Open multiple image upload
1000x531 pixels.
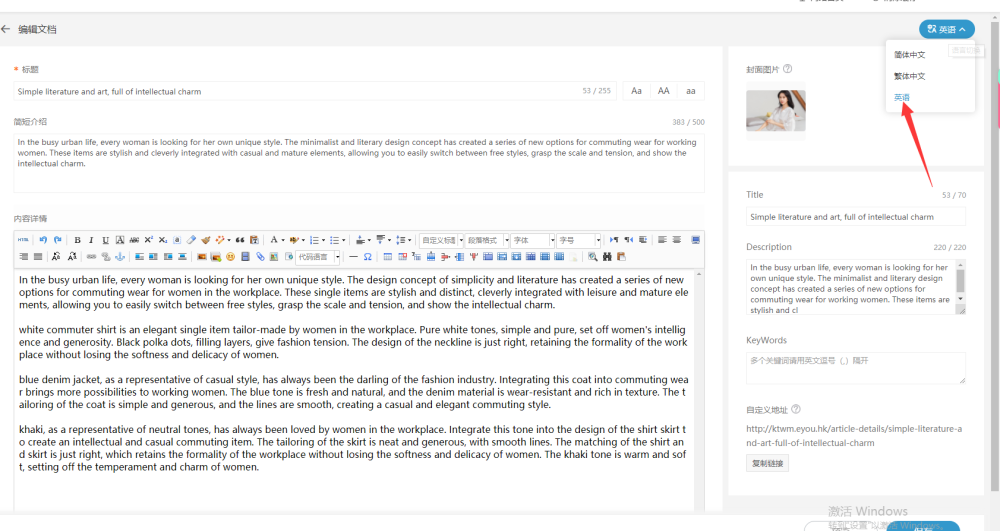[x=216, y=256]
